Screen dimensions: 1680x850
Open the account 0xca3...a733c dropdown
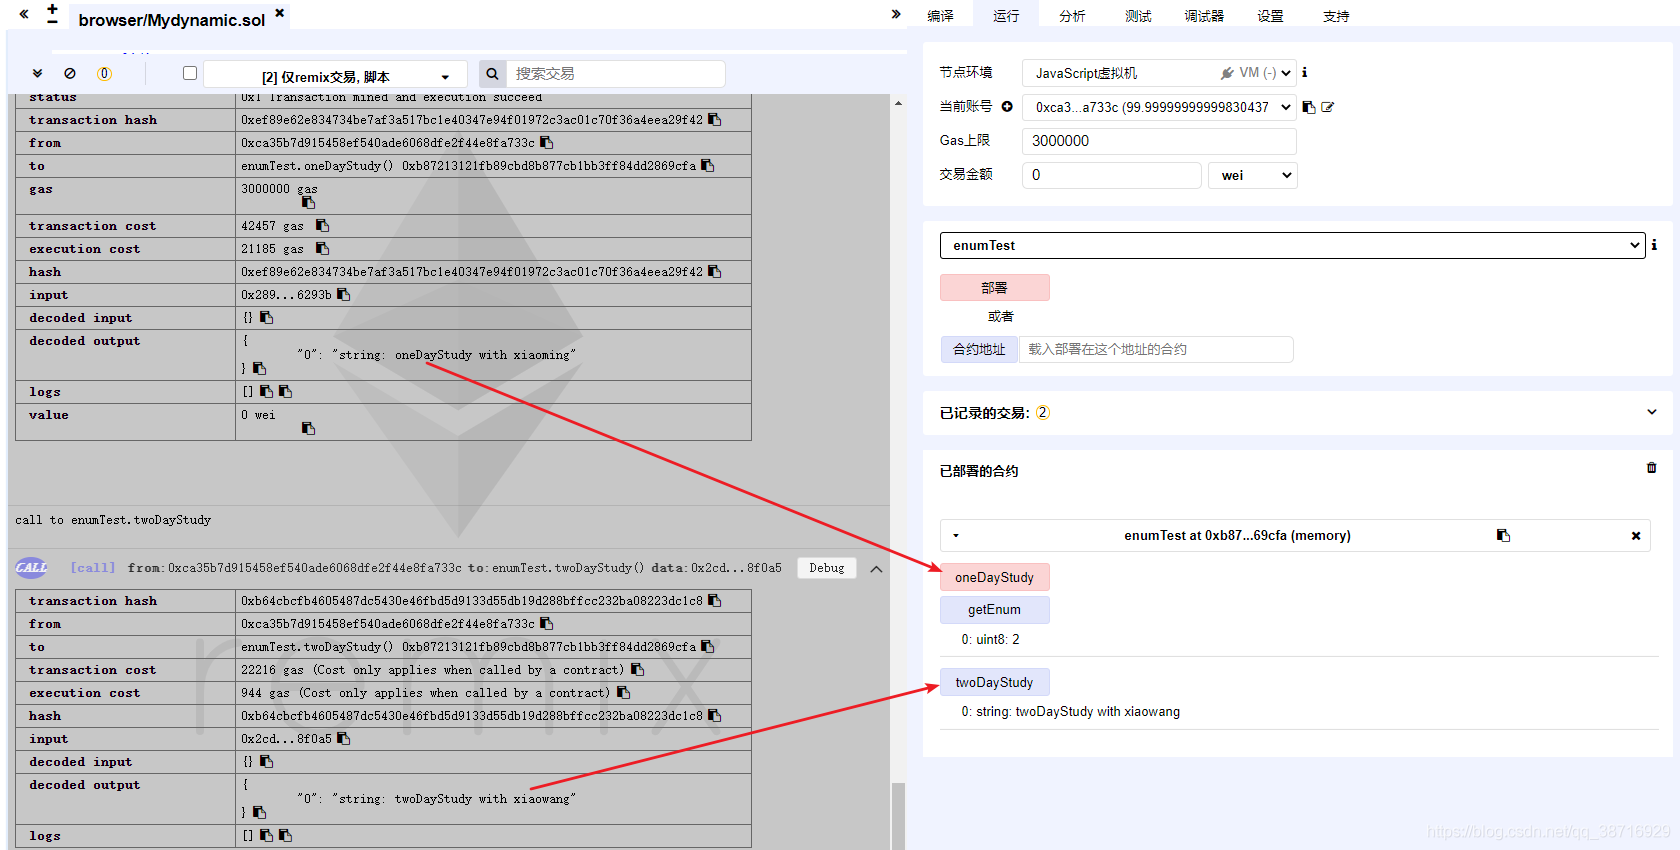[1159, 107]
